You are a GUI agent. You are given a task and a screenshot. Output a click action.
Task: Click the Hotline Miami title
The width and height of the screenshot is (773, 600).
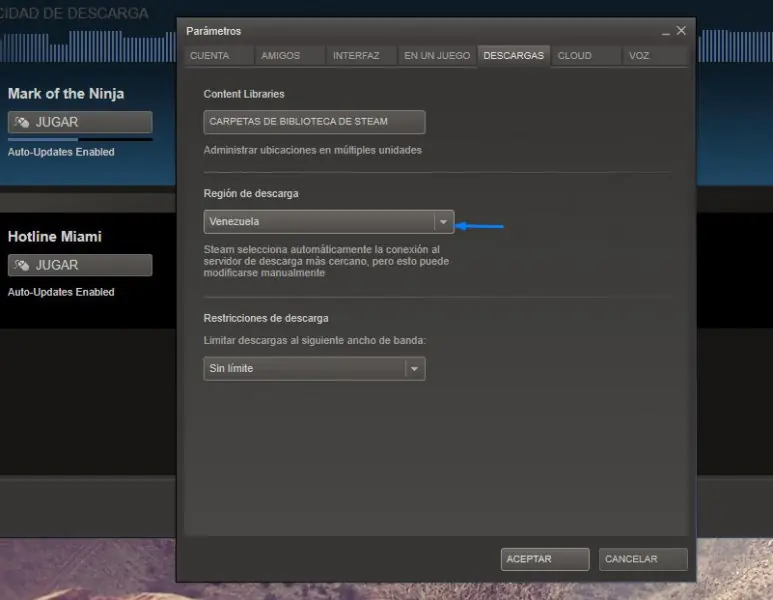click(55, 237)
